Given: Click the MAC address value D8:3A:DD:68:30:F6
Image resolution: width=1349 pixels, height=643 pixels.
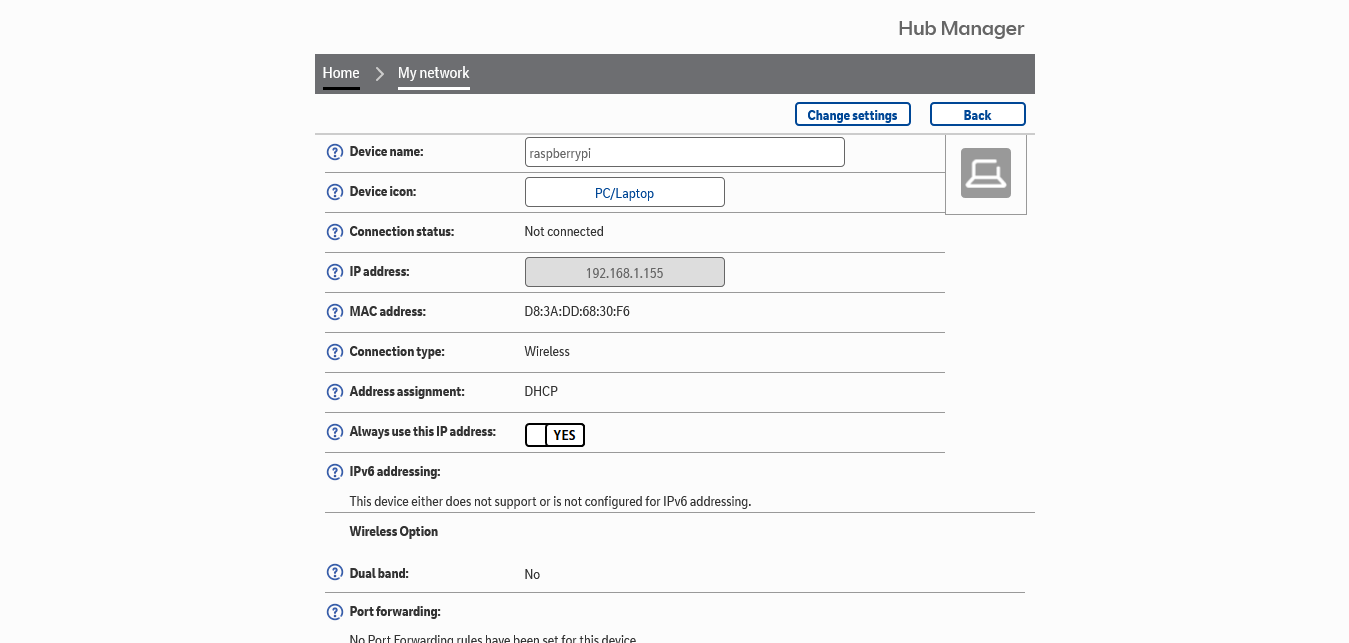Looking at the screenshot, I should pos(577,311).
